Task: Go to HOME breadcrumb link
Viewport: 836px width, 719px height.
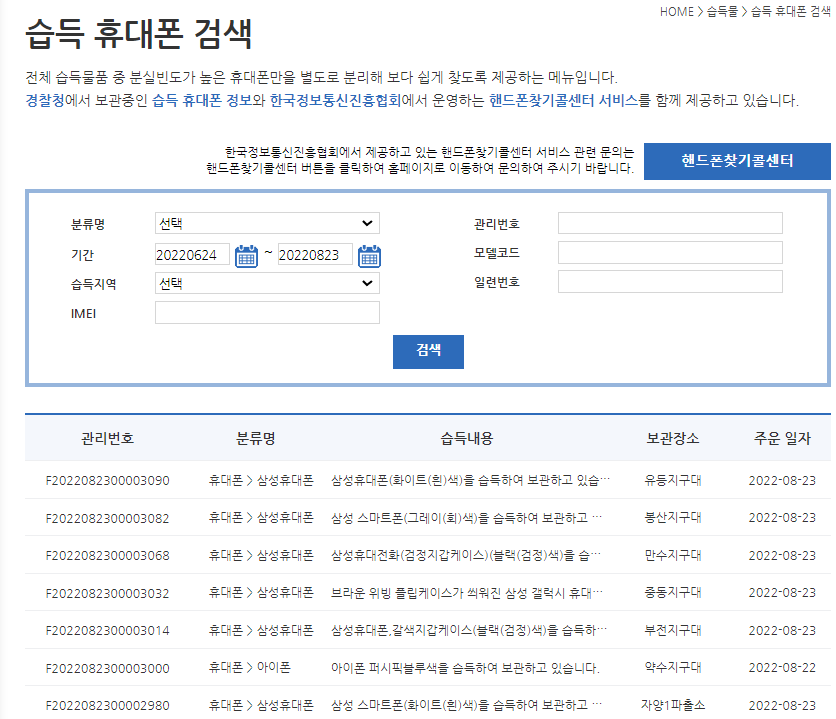Action: (677, 12)
